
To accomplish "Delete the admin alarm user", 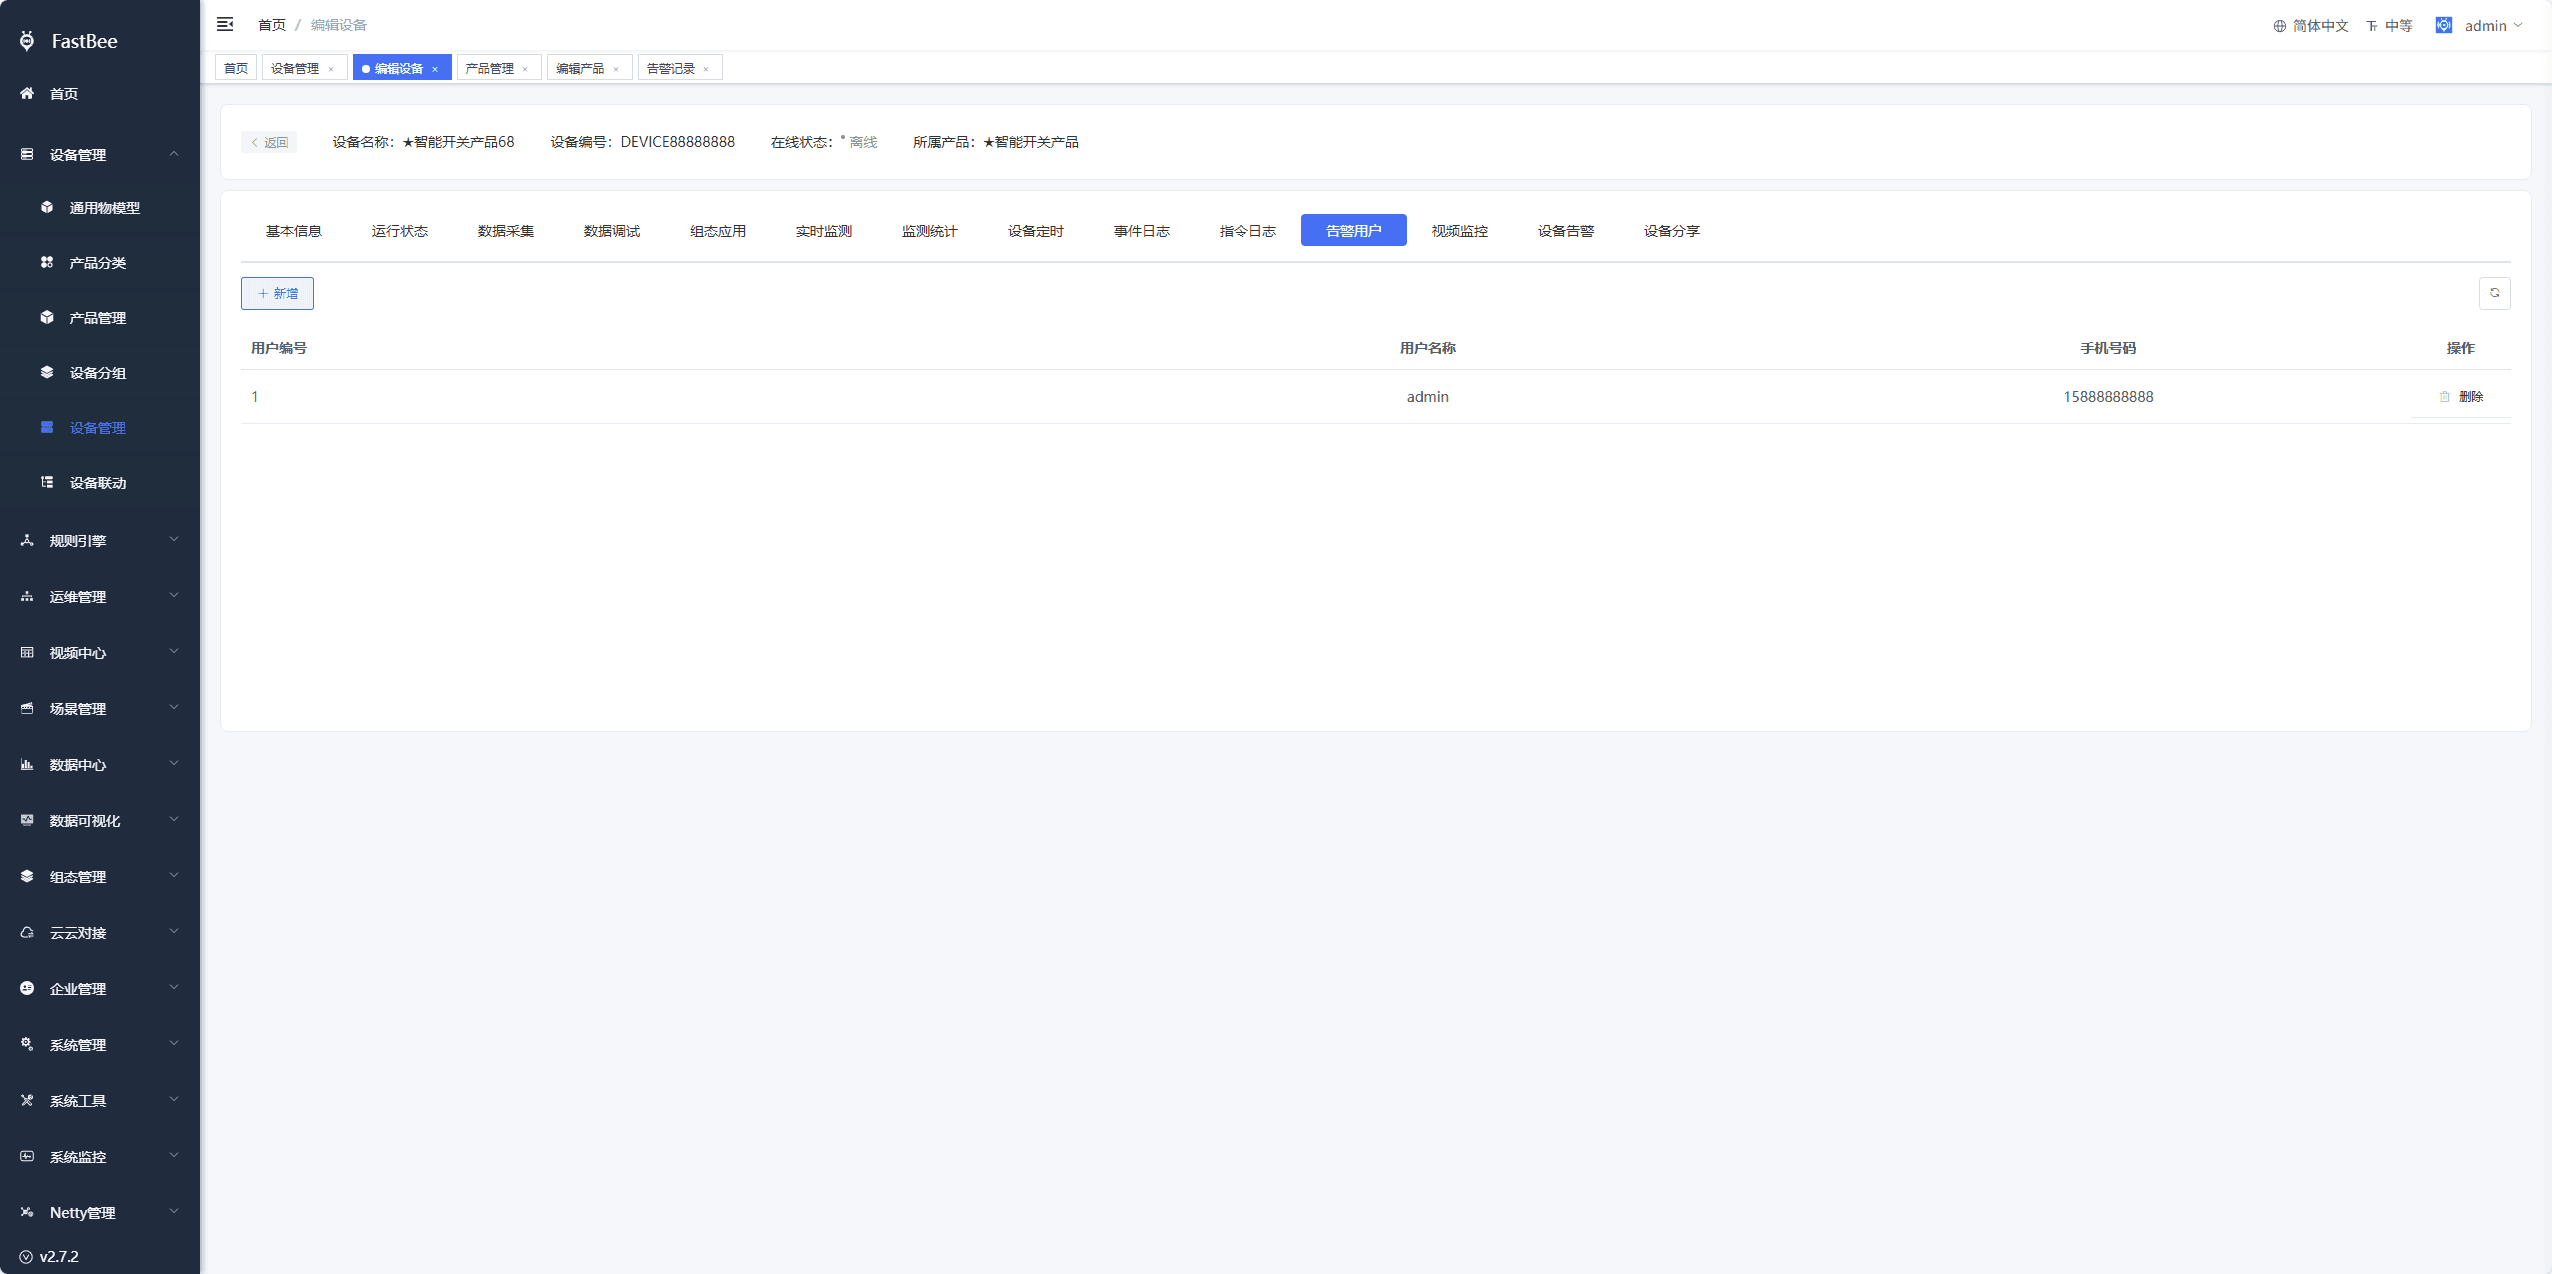I will tap(2460, 397).
